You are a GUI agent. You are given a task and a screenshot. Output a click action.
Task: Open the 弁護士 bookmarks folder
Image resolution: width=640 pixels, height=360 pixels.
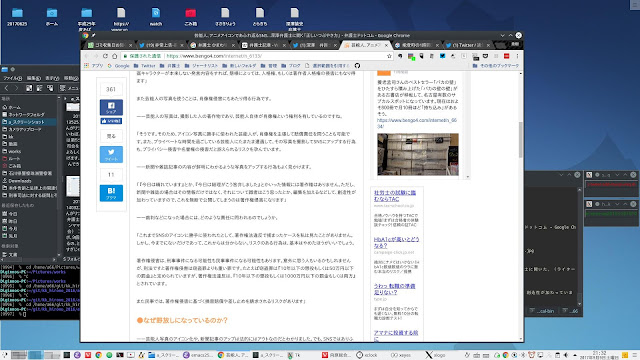170,65
